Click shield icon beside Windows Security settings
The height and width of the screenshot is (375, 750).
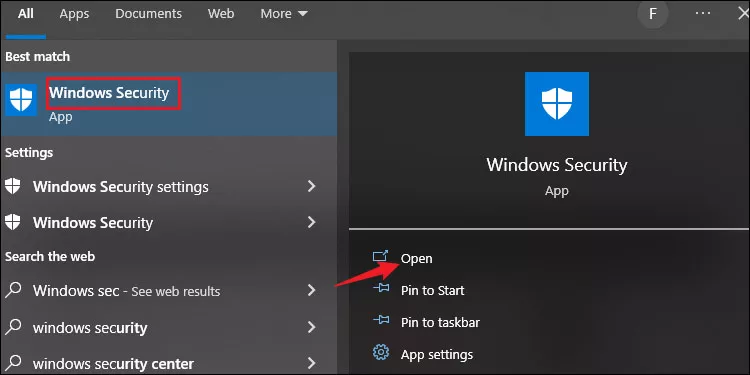tap(13, 186)
